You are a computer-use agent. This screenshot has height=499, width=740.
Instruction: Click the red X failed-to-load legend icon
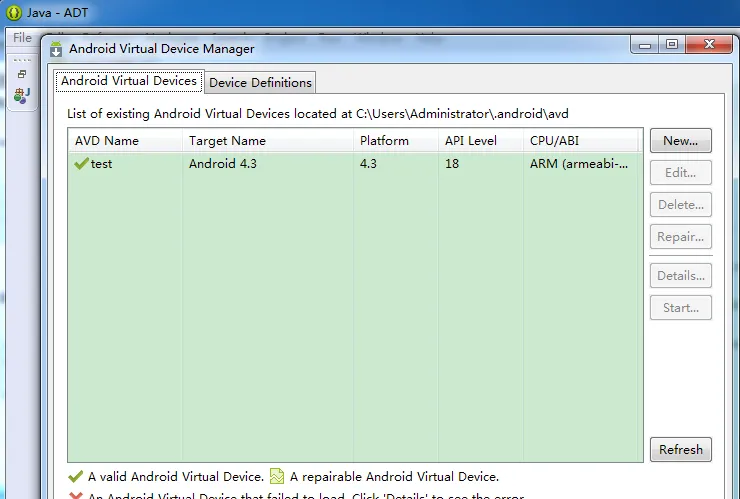coord(75,496)
